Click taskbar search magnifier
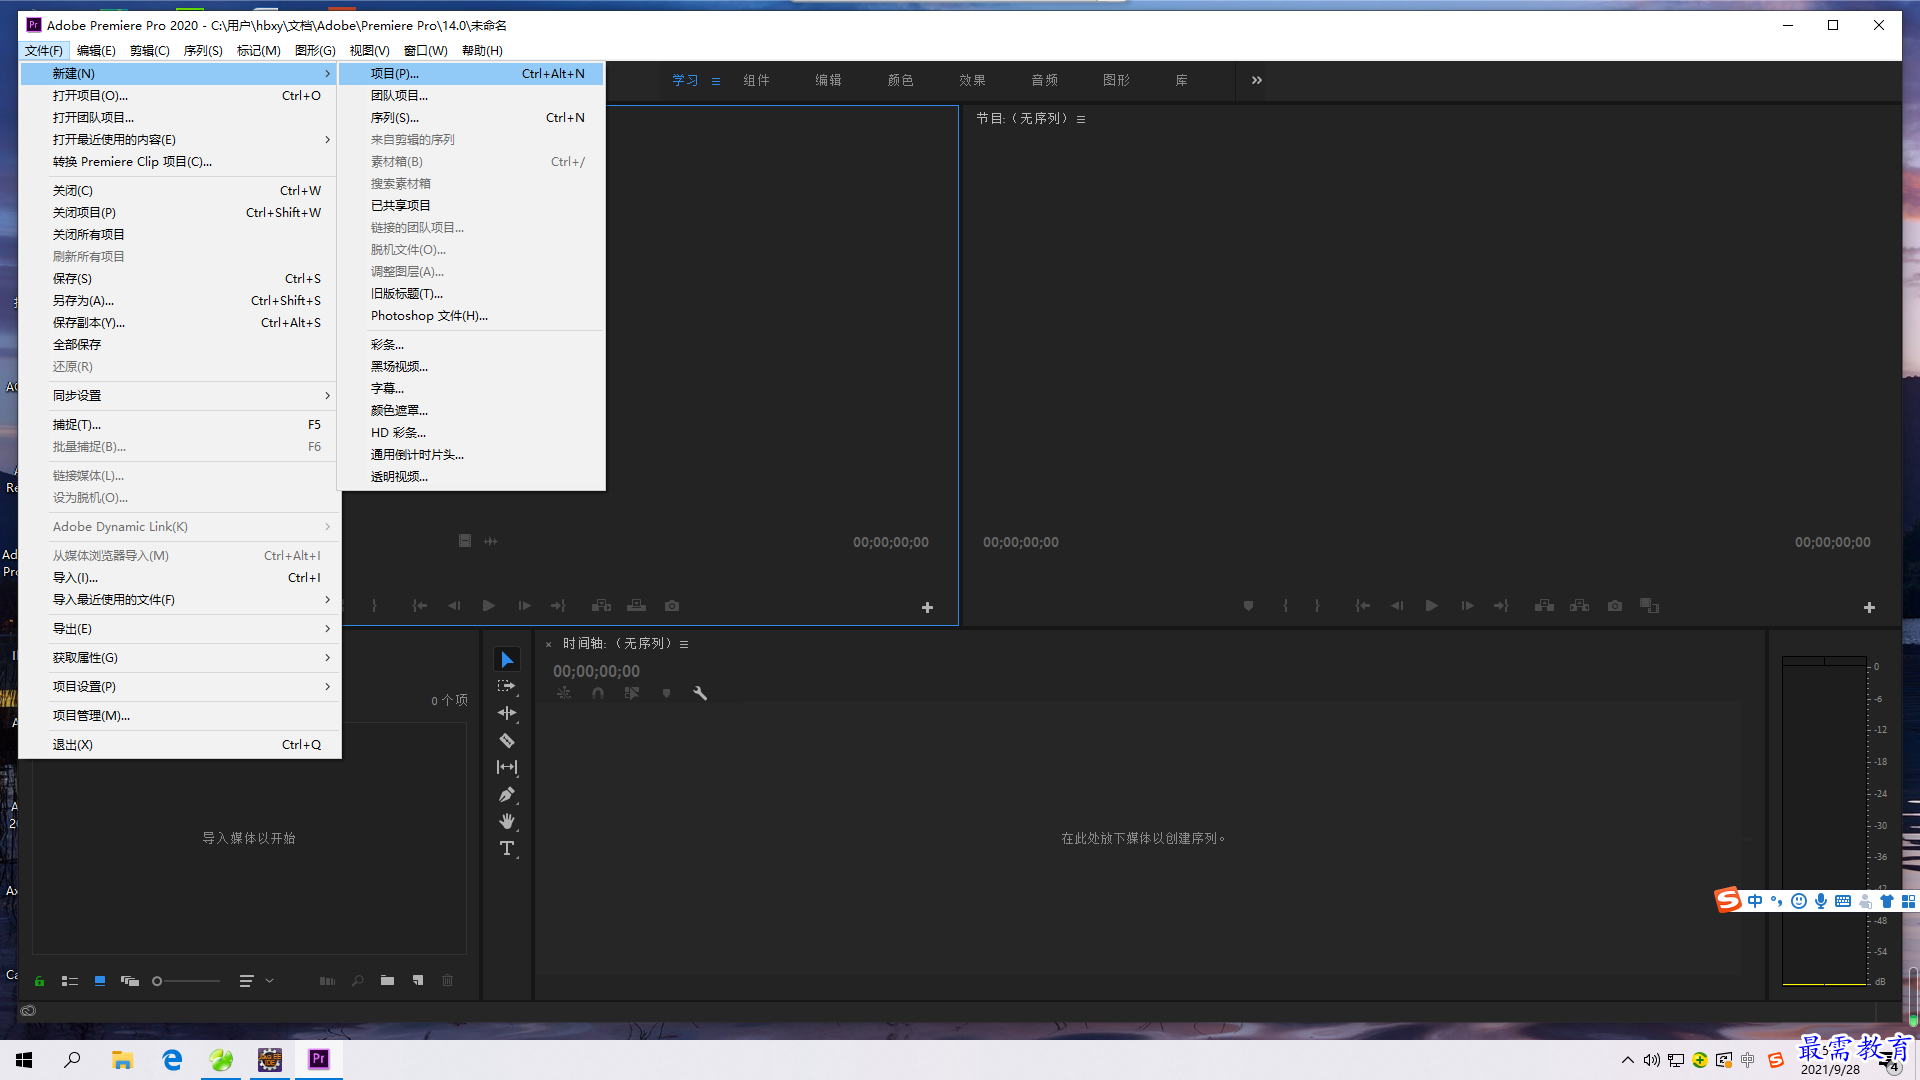The height and width of the screenshot is (1080, 1920). 72,1060
